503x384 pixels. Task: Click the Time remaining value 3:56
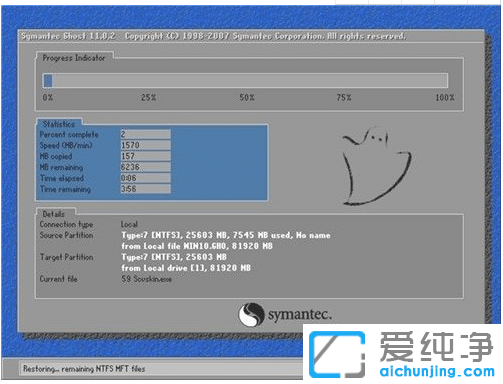(x=146, y=189)
